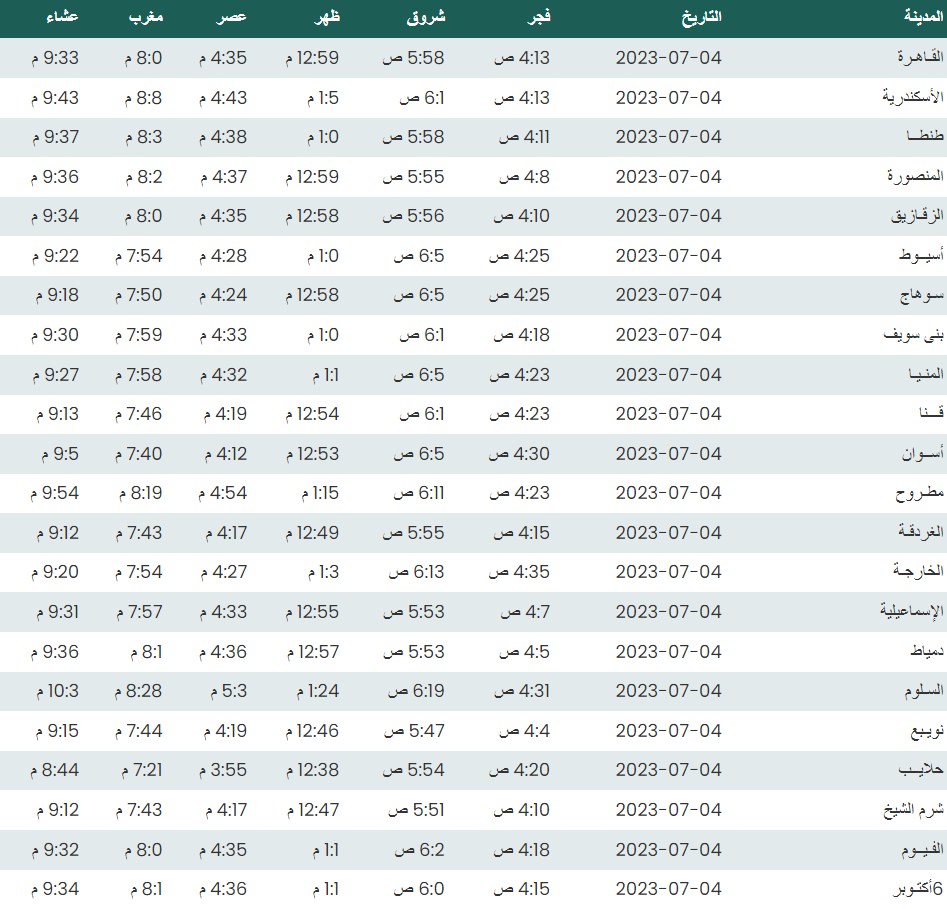The height and width of the screenshot is (909, 947).
Task: Select the 7:40 م مغرب time for أسوان
Action: pyautogui.click(x=138, y=454)
